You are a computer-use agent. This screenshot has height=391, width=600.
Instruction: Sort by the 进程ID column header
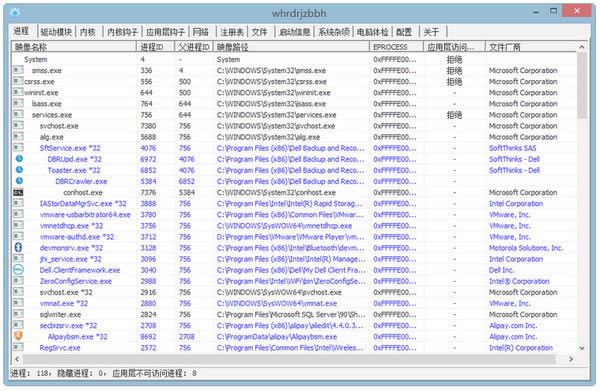point(156,47)
